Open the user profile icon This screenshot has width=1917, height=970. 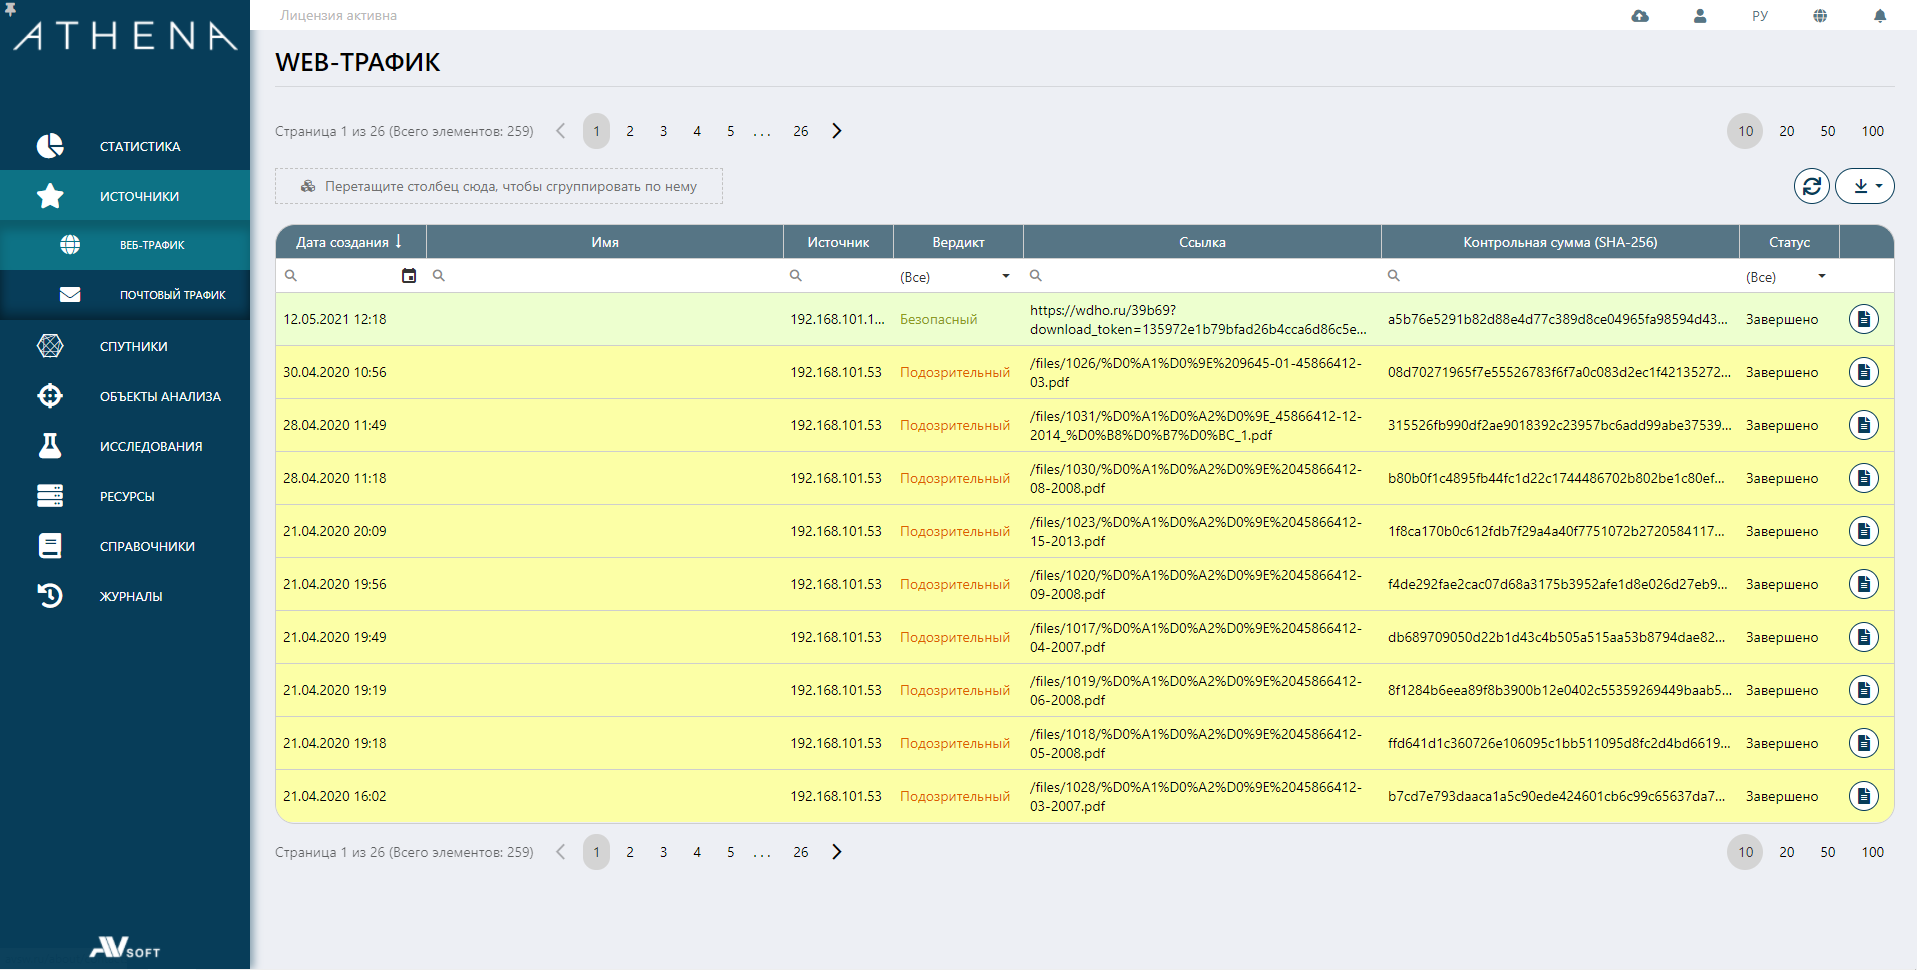(1700, 16)
